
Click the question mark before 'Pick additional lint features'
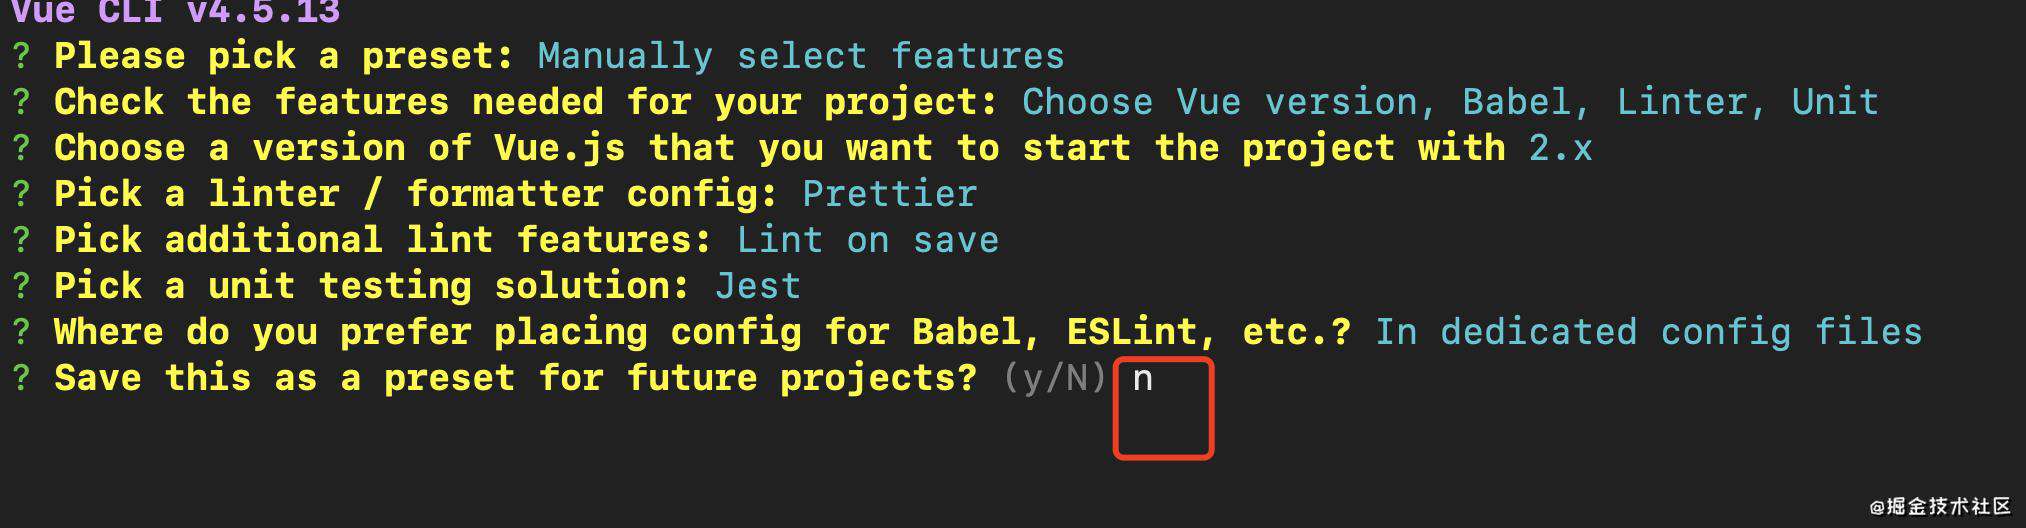click(21, 240)
